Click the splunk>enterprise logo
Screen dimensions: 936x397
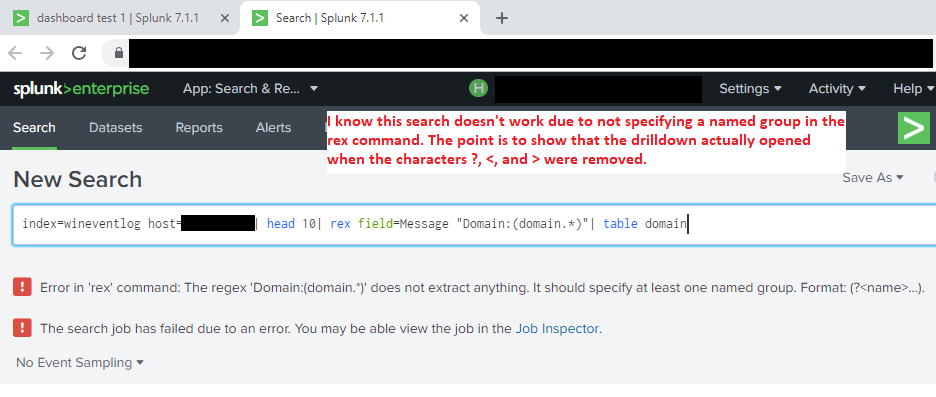click(81, 89)
